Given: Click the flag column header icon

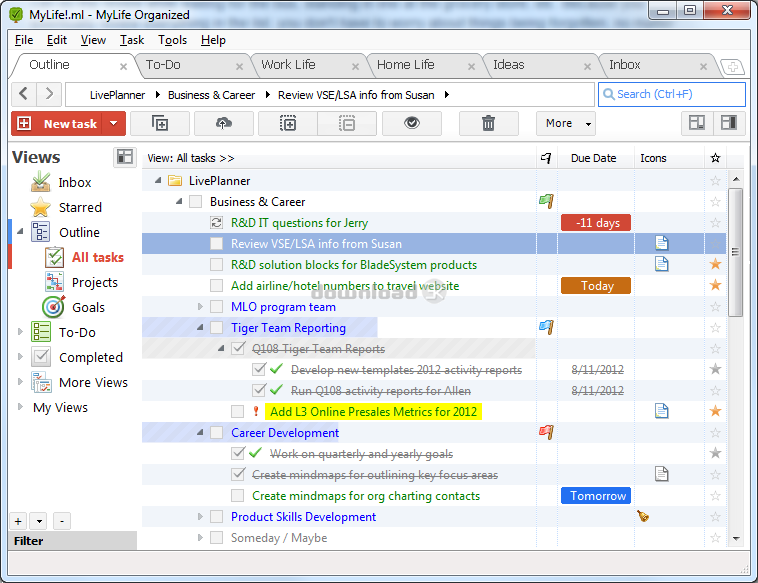Looking at the screenshot, I should click(546, 158).
